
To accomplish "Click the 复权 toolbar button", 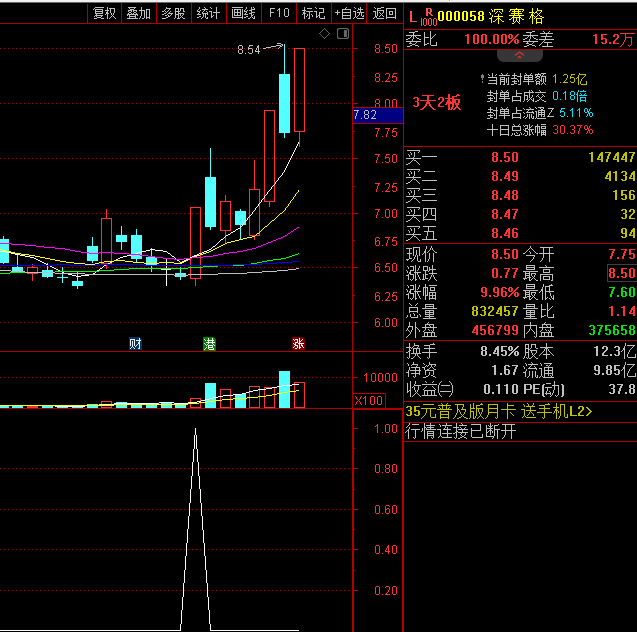I will pos(104,13).
